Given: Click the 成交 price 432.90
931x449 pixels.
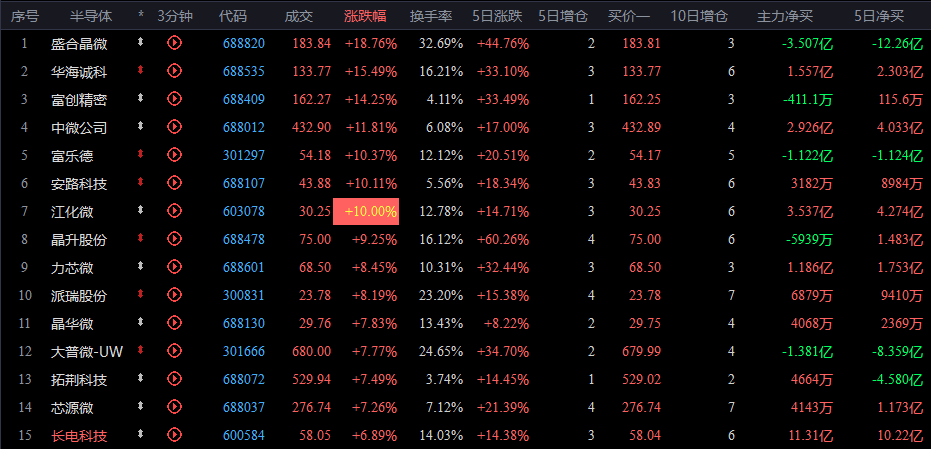Looking at the screenshot, I should click(312, 128).
